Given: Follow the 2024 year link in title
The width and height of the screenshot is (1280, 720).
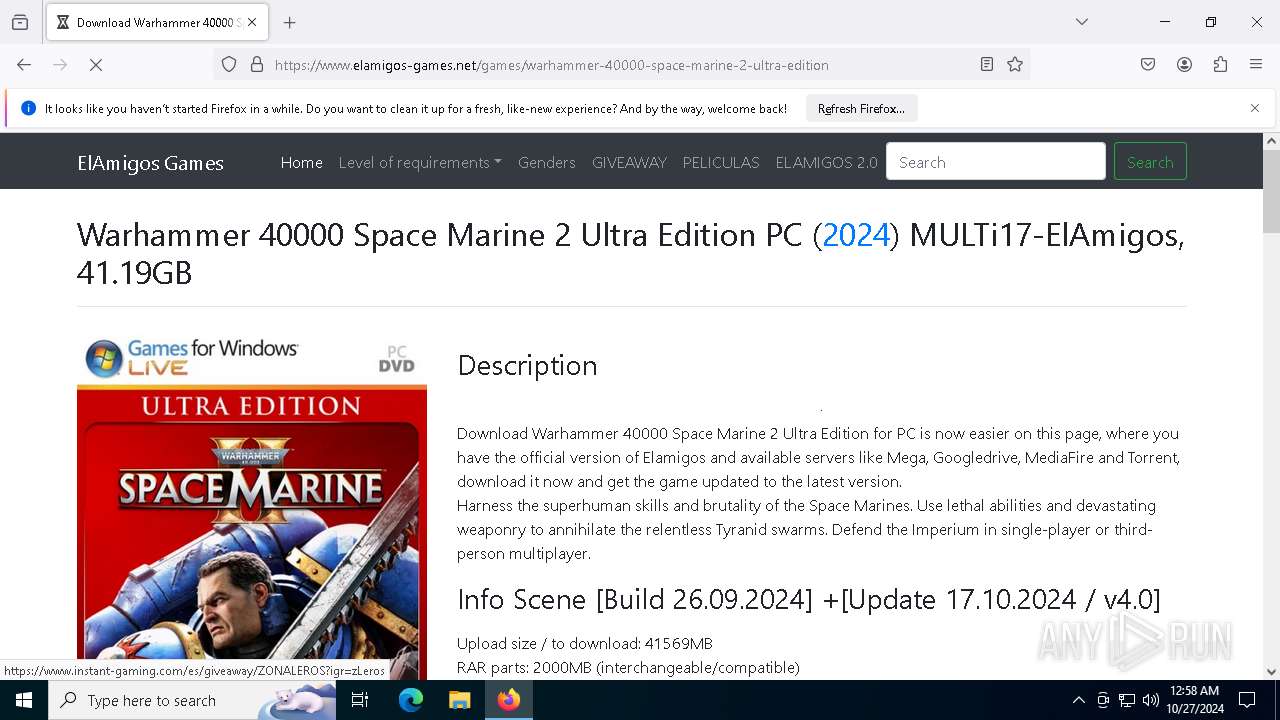Looking at the screenshot, I should point(855,235).
